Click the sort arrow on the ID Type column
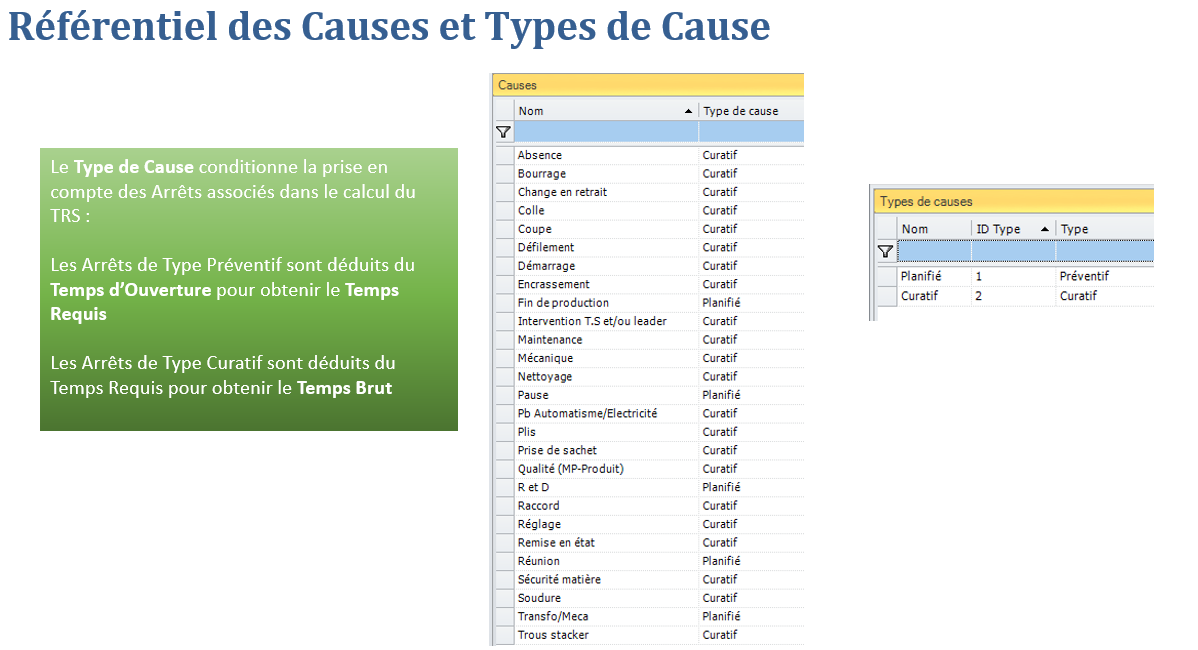1198x650 pixels. click(x=1044, y=229)
